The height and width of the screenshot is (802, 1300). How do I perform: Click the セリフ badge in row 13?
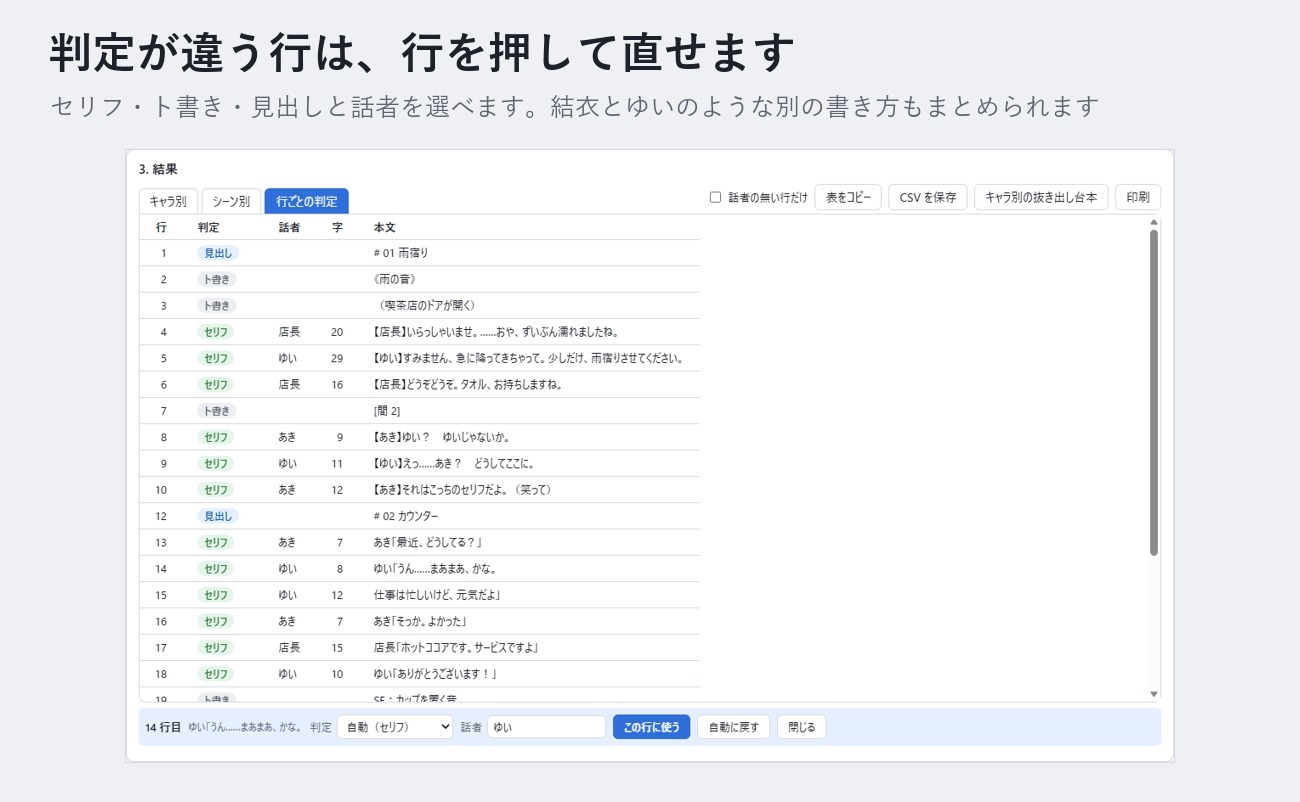click(216, 542)
